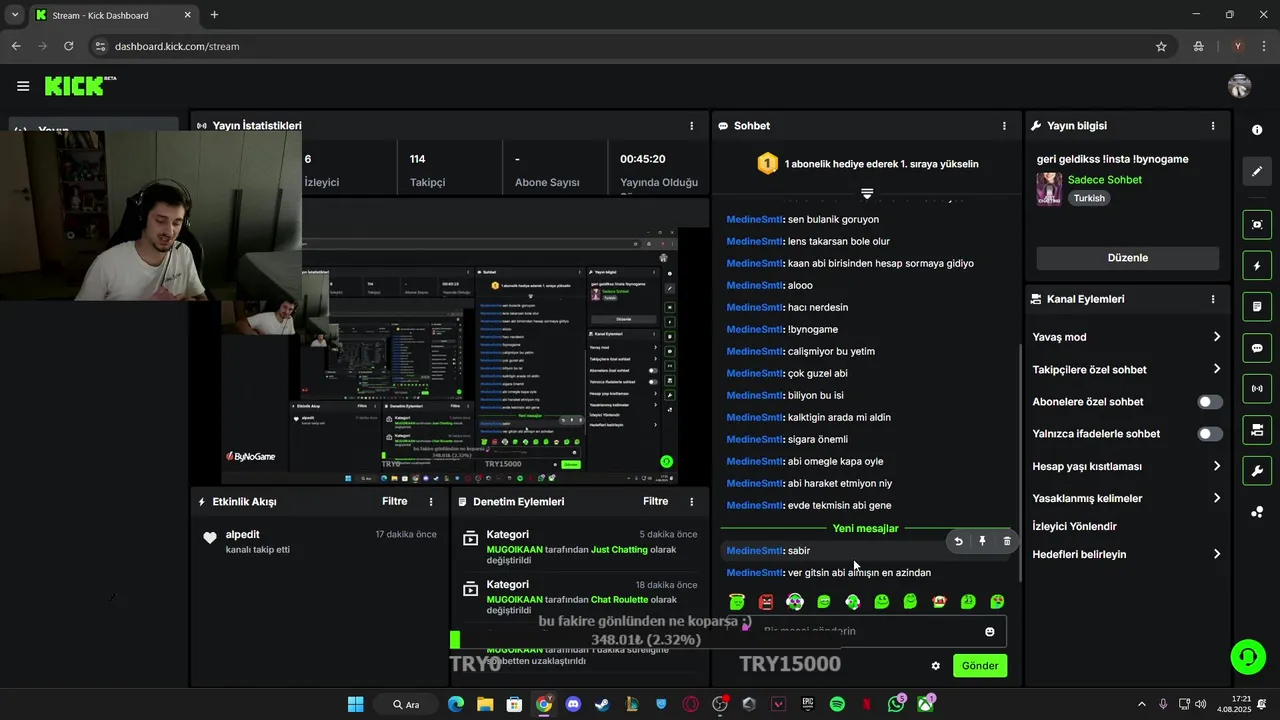Click the chat bubble icon in the sidebar
The image size is (1280, 720).
1257,348
